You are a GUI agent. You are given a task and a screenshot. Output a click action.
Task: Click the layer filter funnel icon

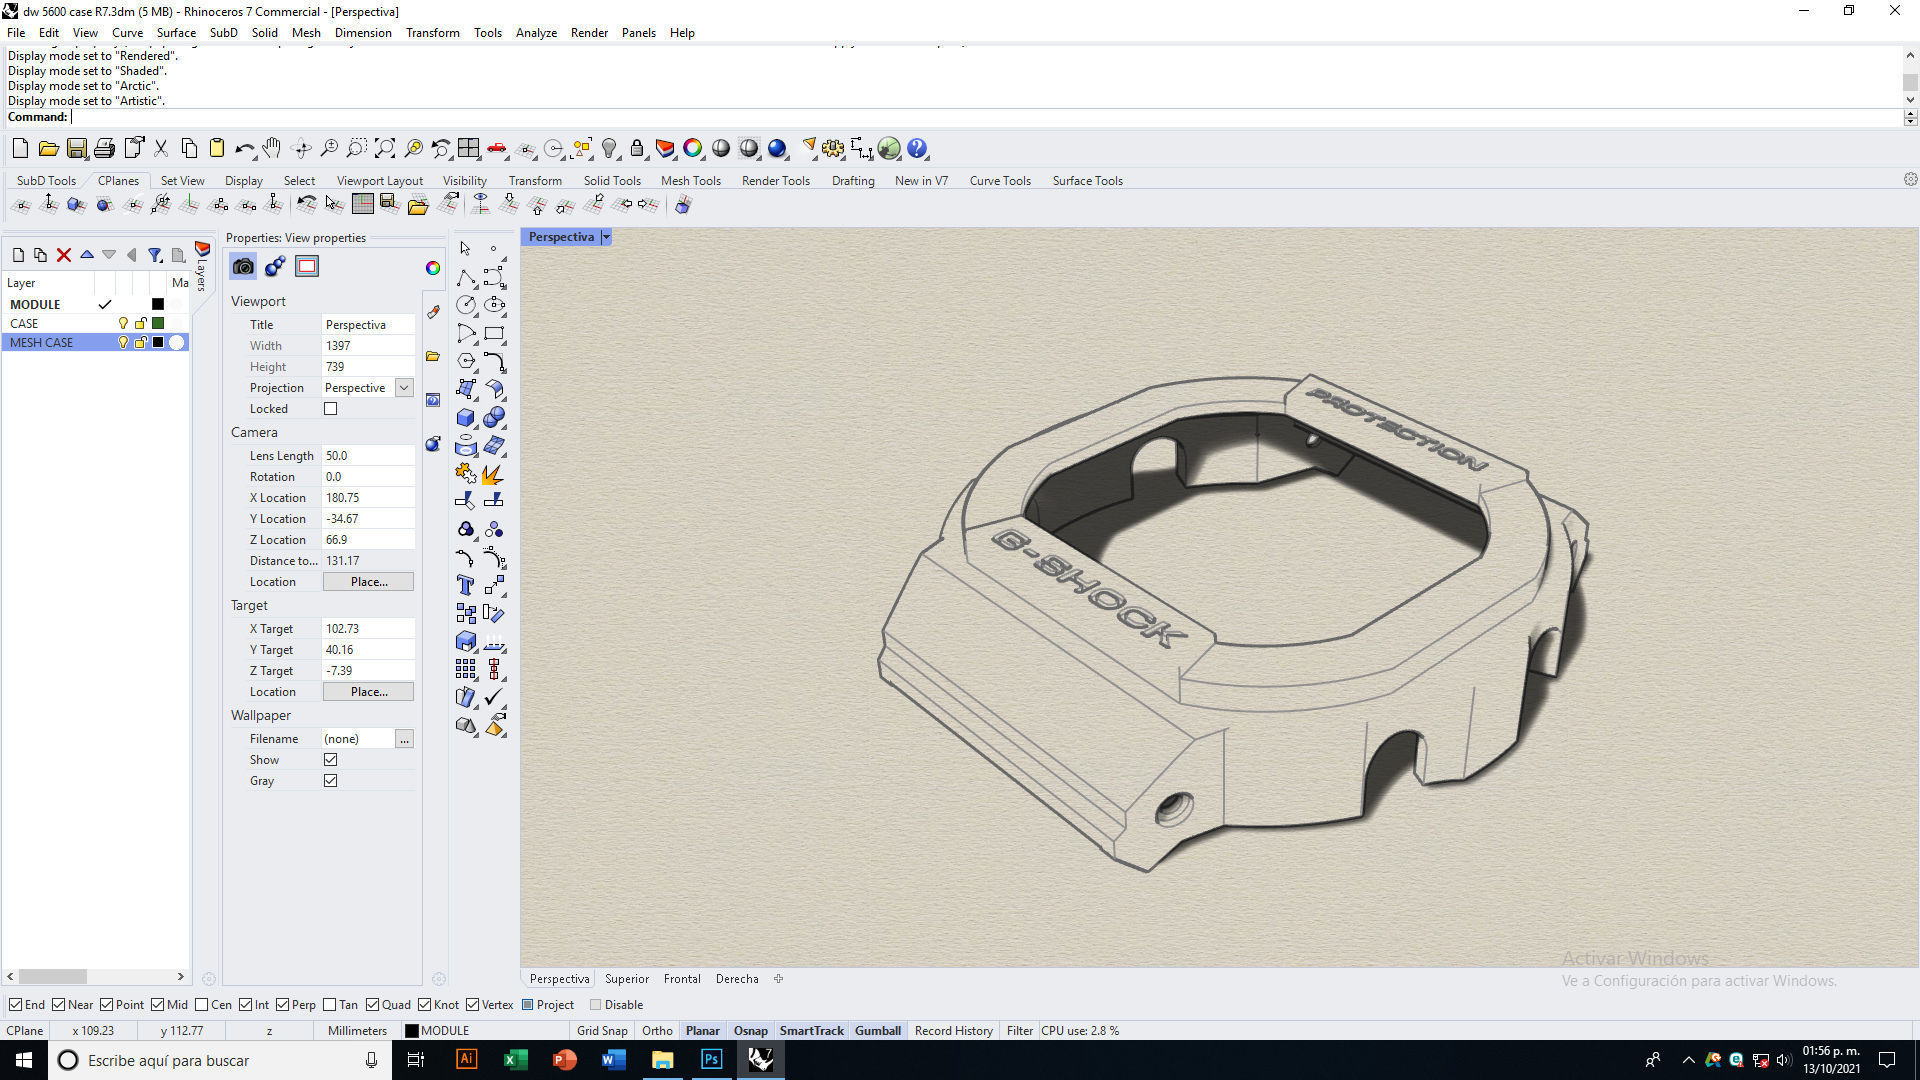click(155, 255)
